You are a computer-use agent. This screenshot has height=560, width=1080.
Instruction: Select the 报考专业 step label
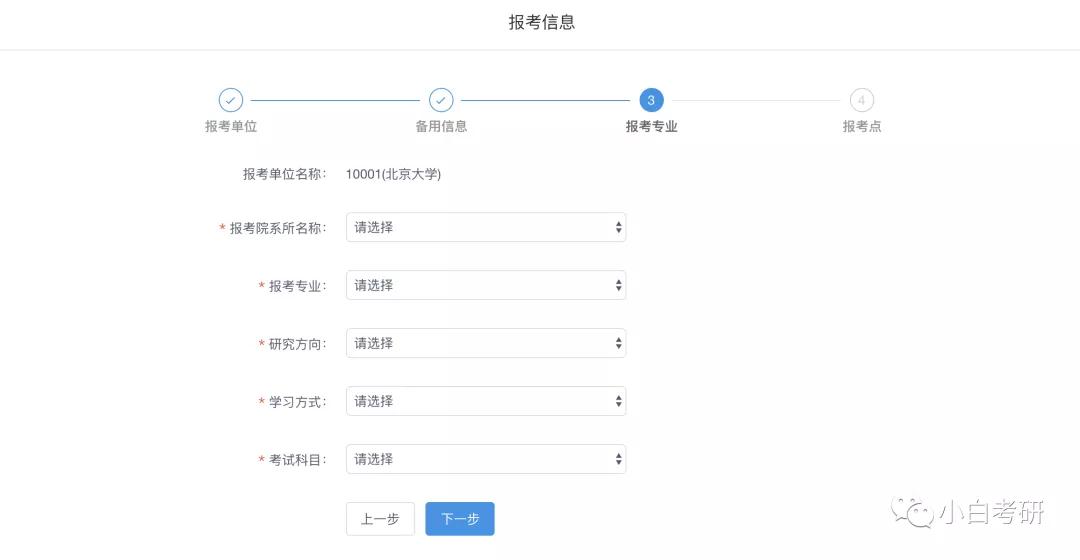(x=651, y=126)
